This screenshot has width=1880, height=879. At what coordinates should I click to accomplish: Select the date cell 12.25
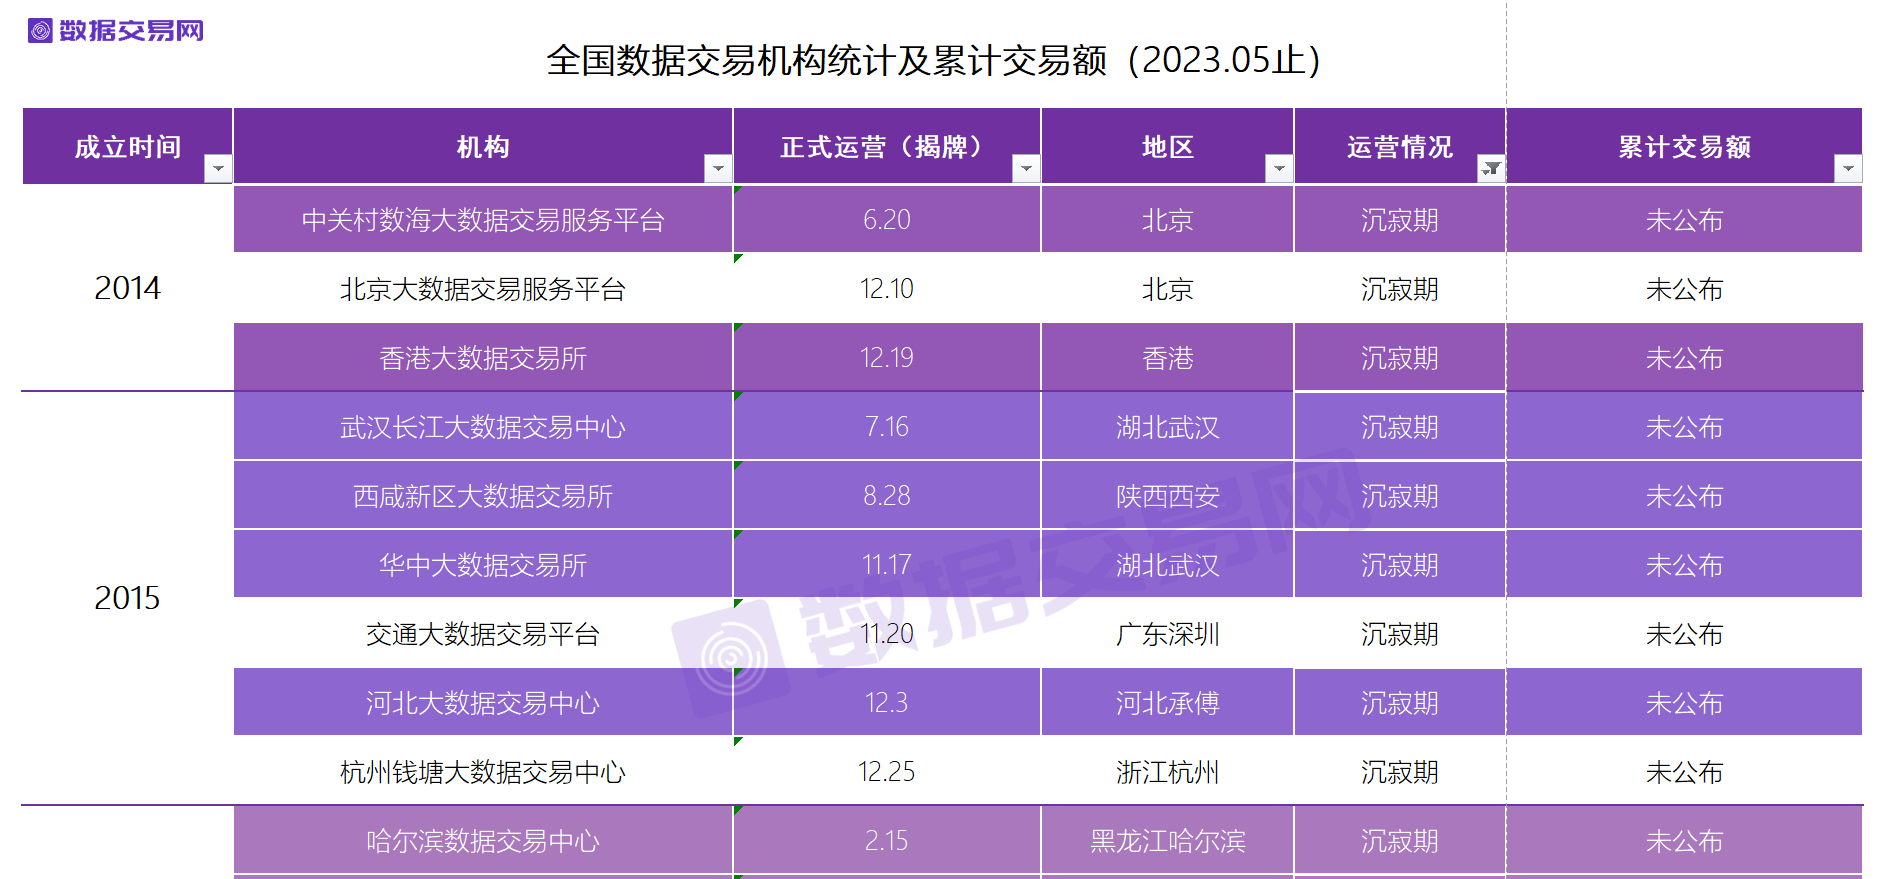887,772
